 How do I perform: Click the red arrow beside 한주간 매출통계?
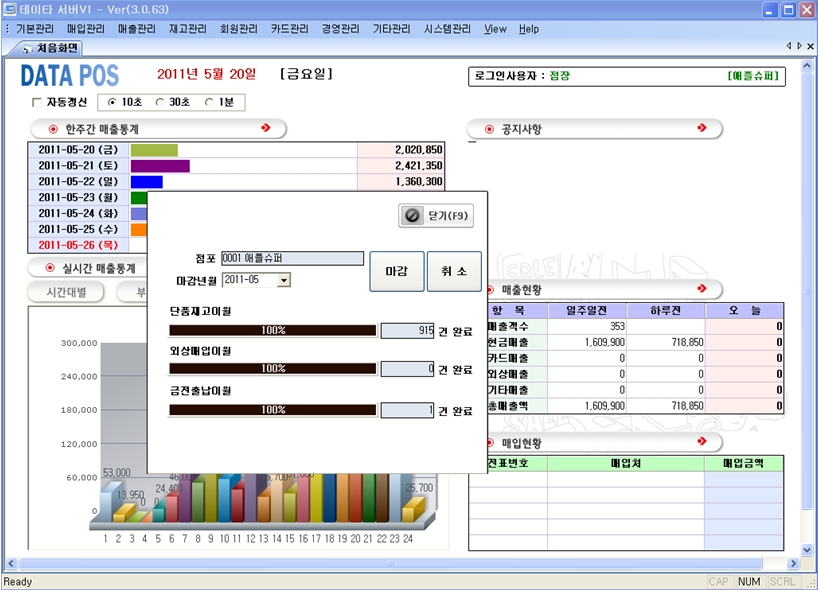click(x=265, y=129)
